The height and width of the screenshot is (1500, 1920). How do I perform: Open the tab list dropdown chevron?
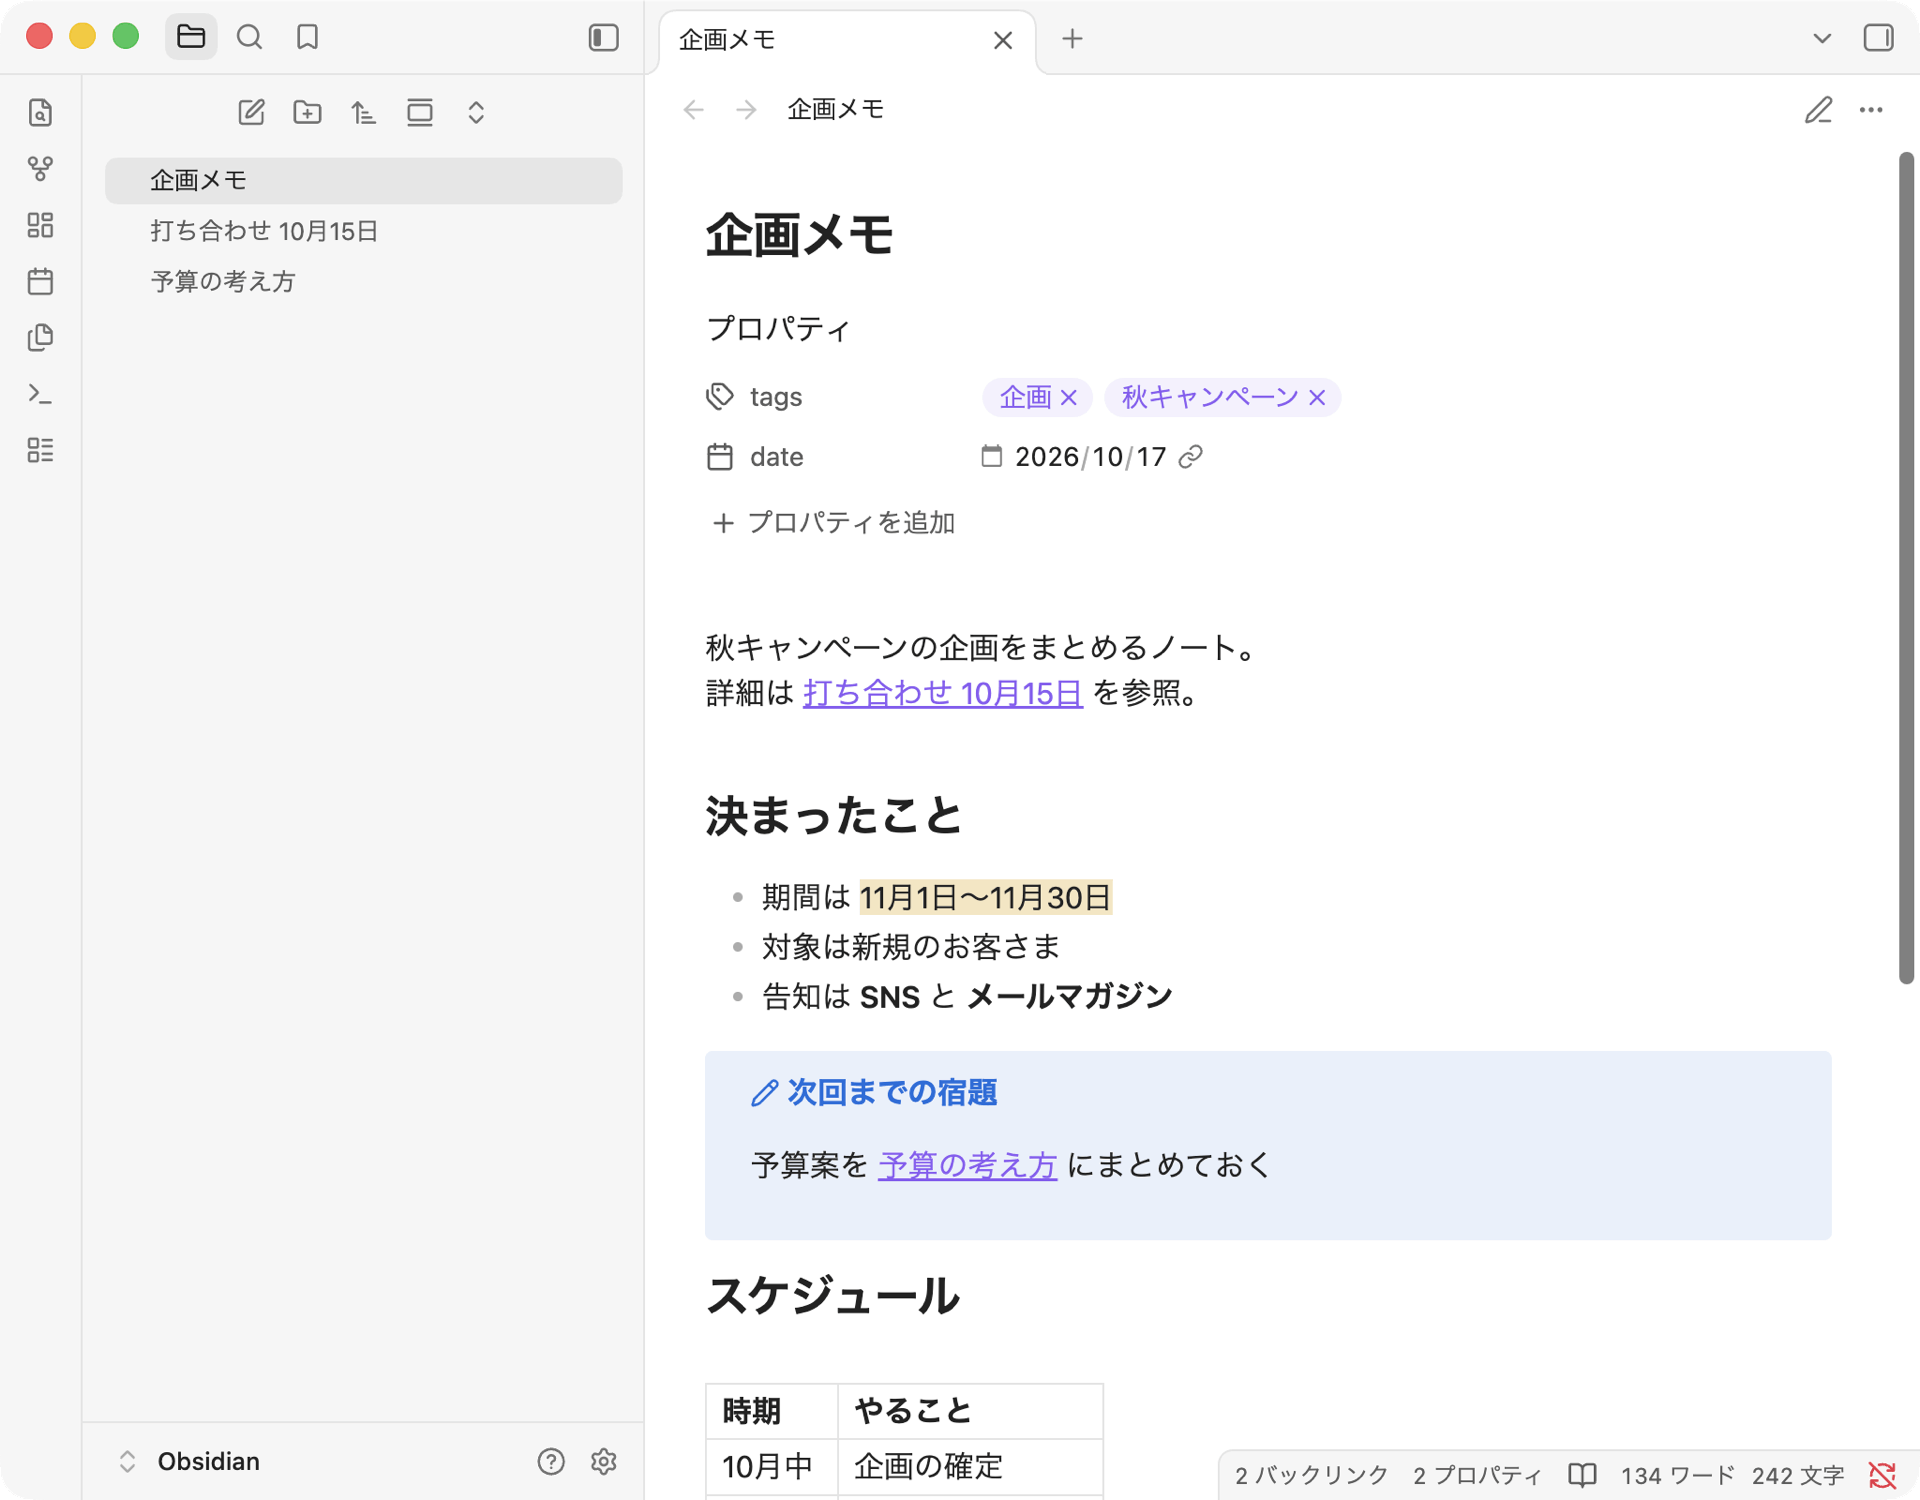[x=1821, y=38]
